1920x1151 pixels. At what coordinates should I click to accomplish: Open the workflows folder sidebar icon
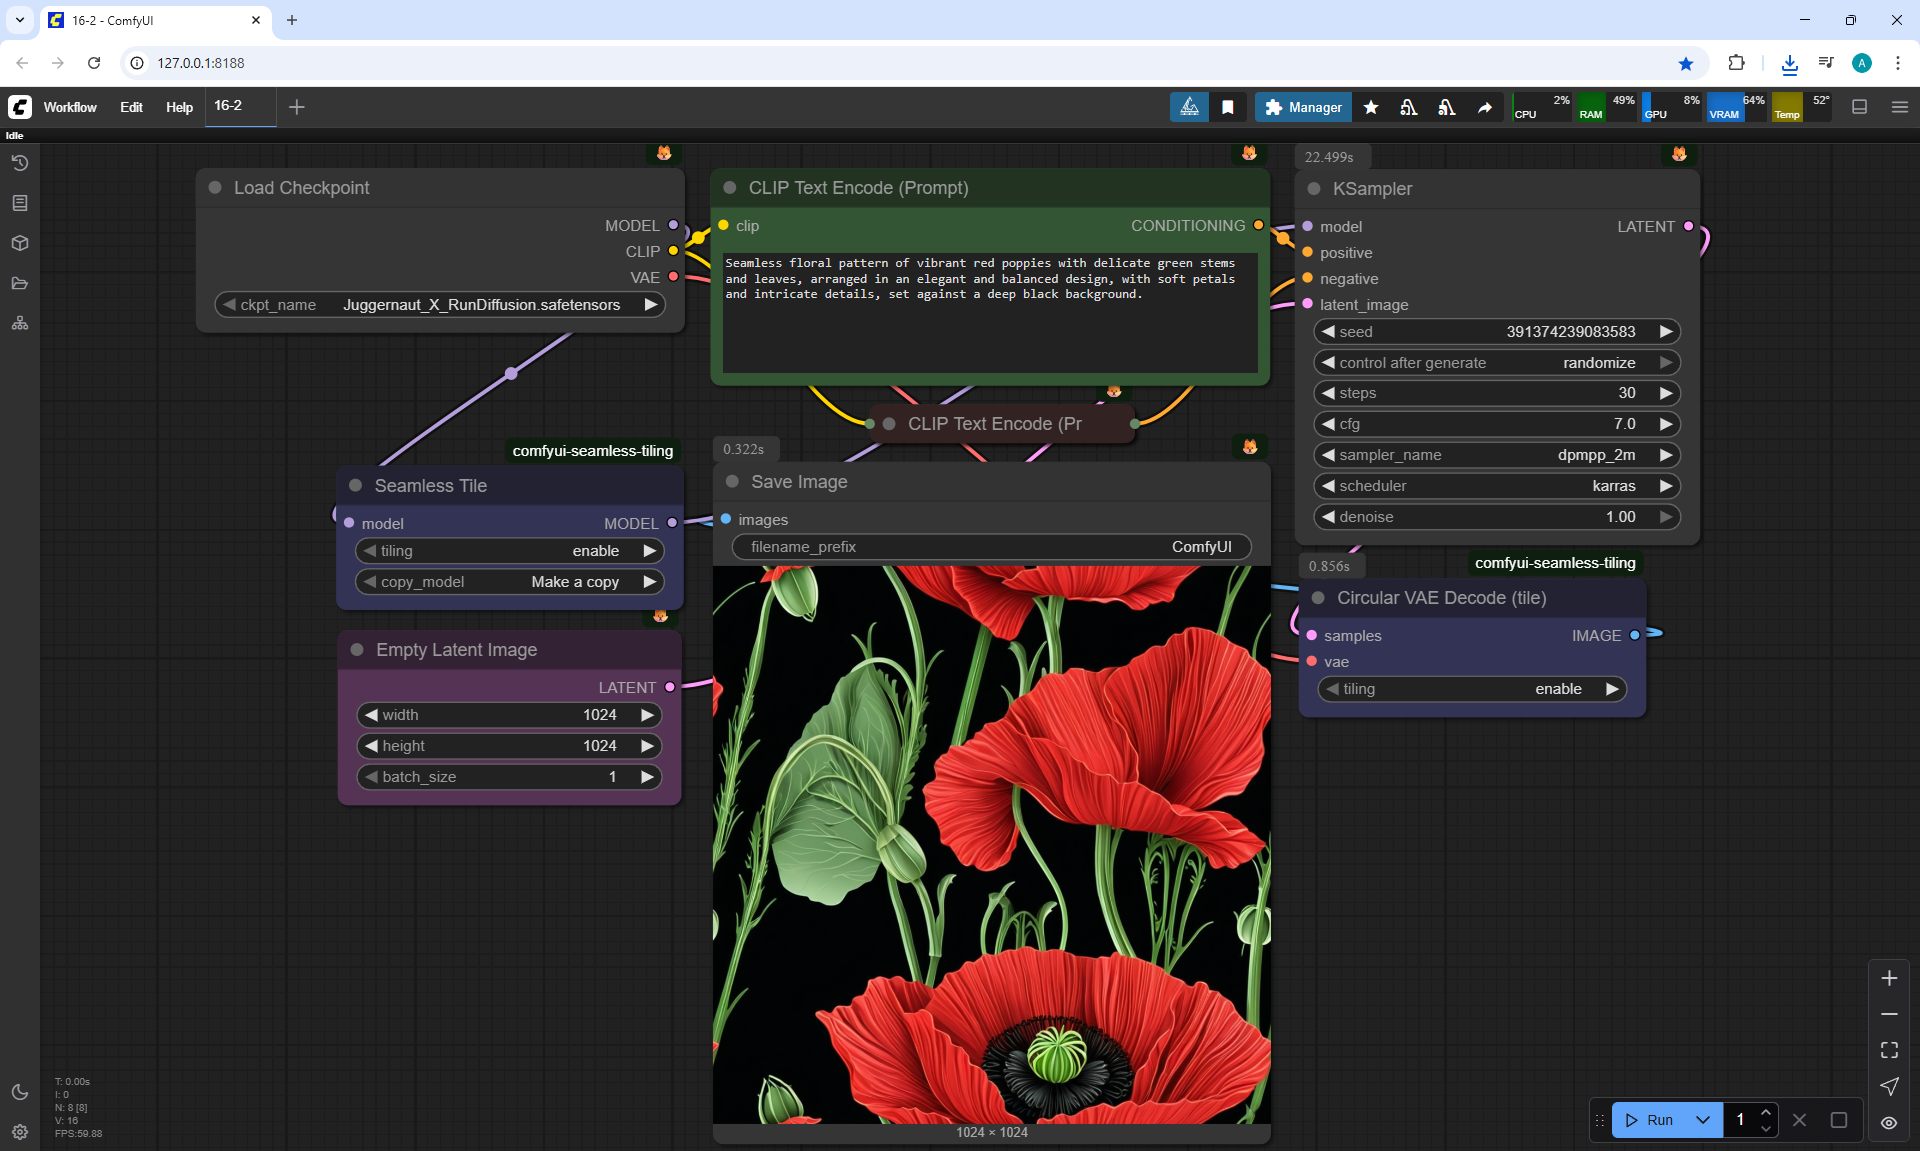[x=19, y=283]
